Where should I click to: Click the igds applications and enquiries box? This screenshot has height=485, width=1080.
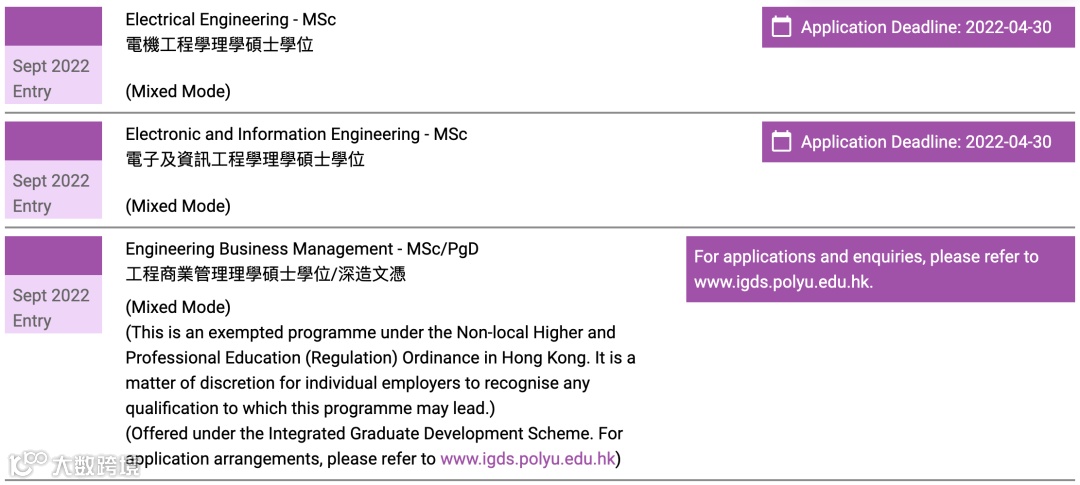880,269
